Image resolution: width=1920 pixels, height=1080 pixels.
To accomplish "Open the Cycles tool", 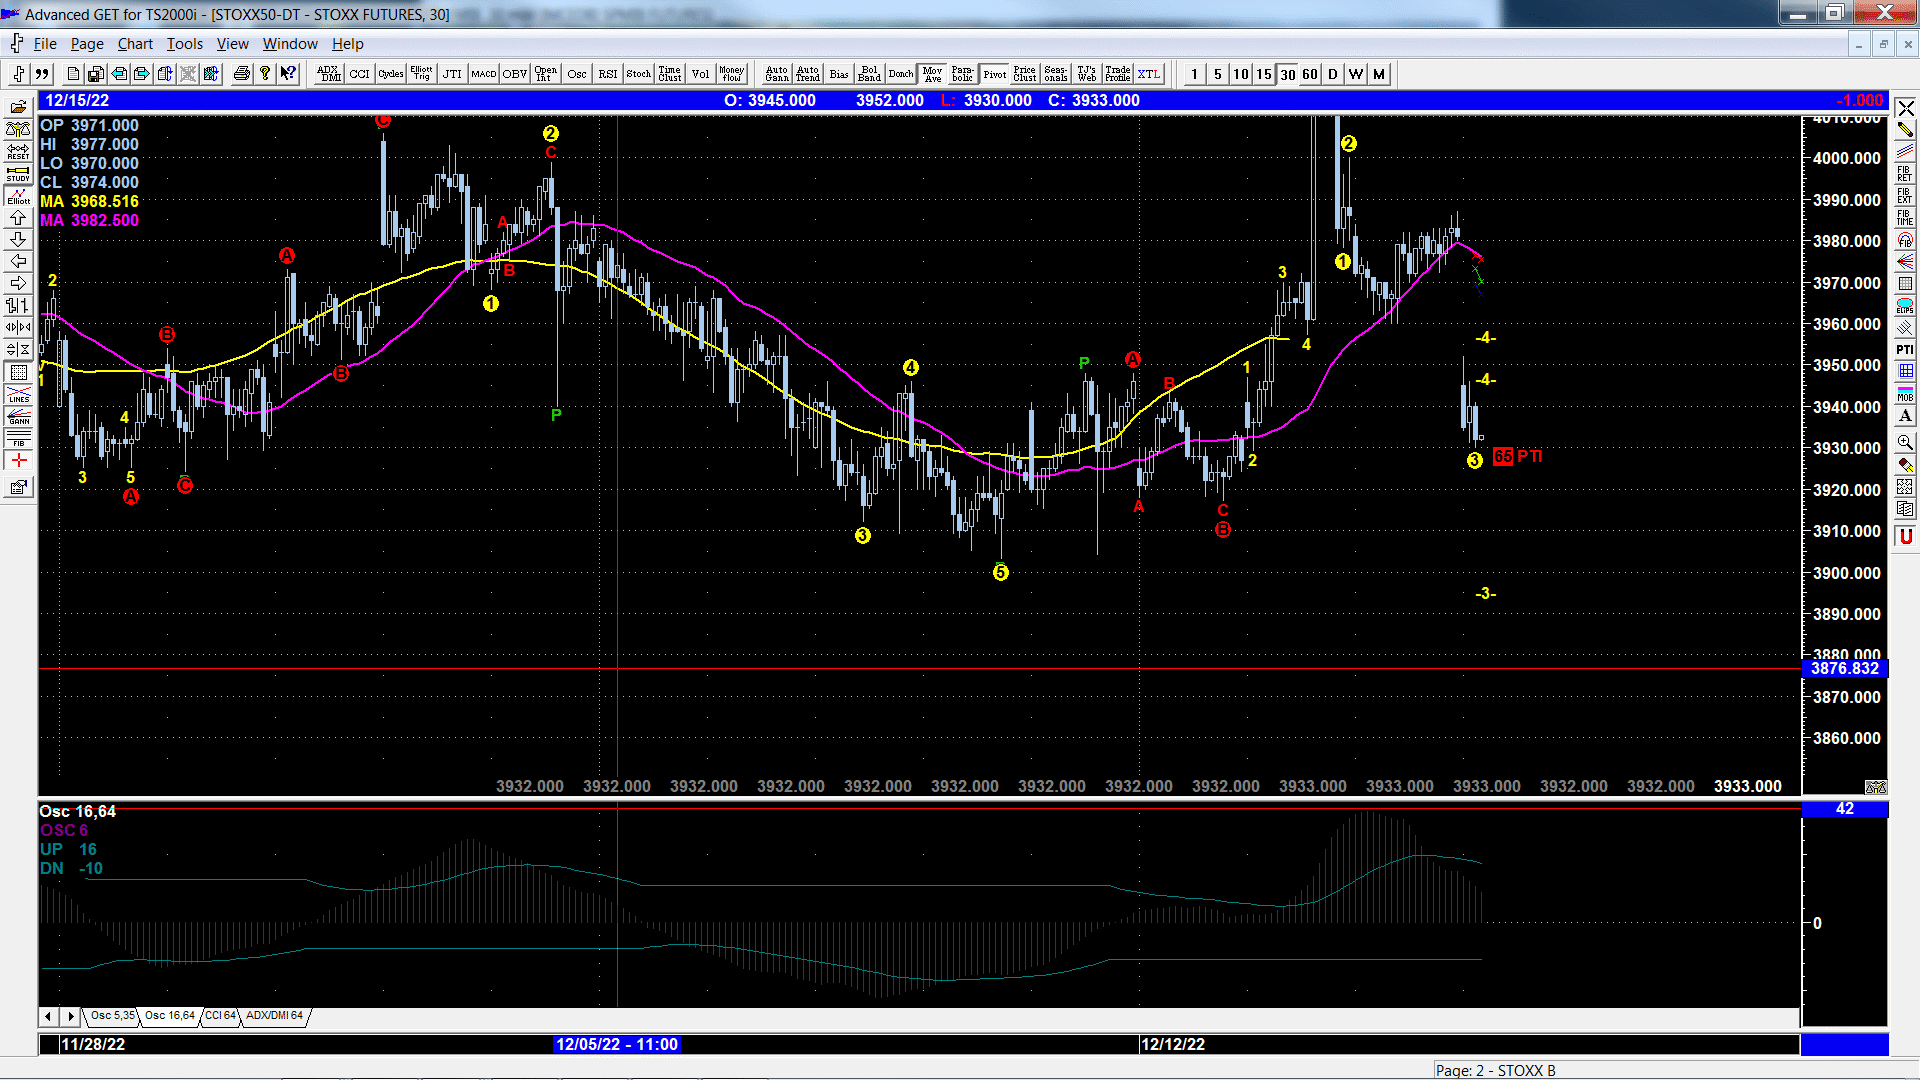I will coord(391,74).
